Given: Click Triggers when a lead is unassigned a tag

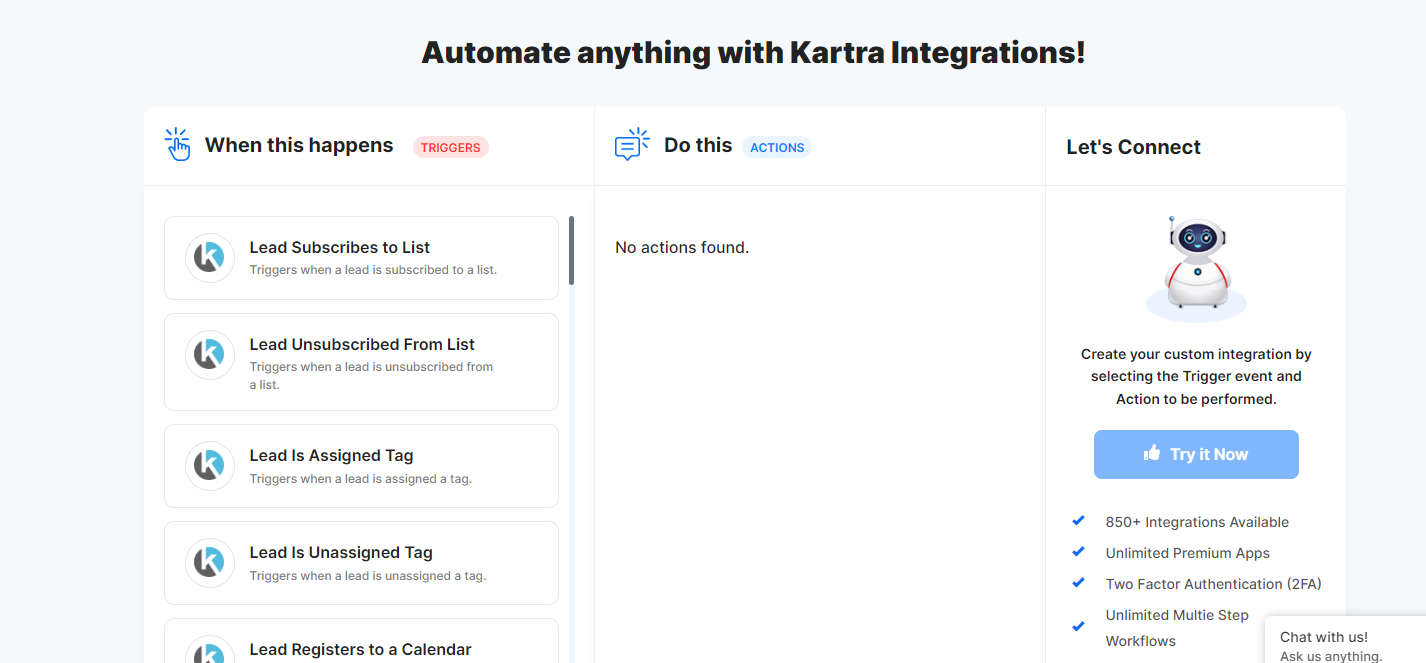Looking at the screenshot, I should point(368,576).
